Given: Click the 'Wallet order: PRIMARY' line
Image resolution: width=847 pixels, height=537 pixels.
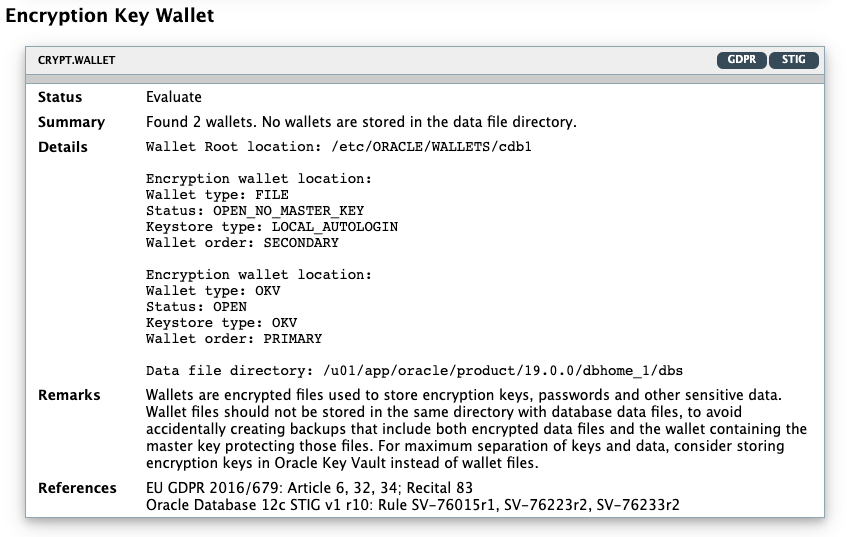Looking at the screenshot, I should 234,339.
